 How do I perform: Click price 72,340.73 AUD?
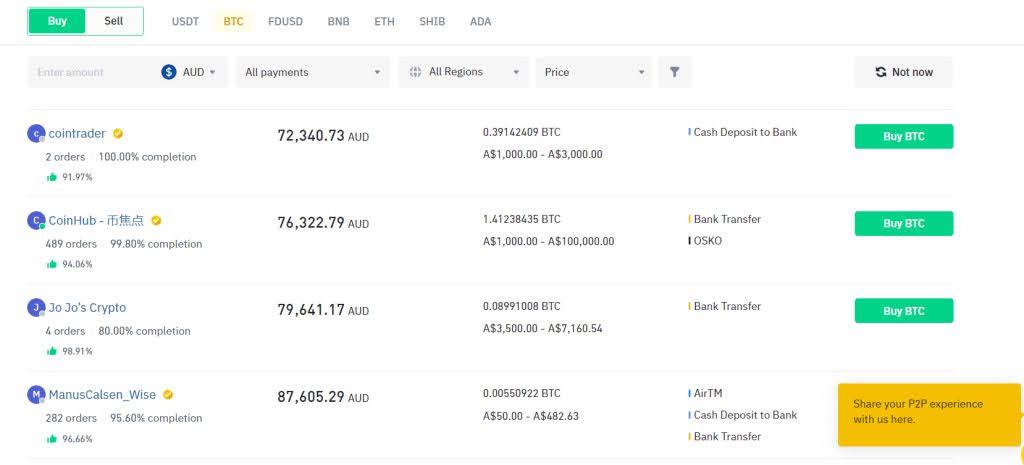[323, 136]
